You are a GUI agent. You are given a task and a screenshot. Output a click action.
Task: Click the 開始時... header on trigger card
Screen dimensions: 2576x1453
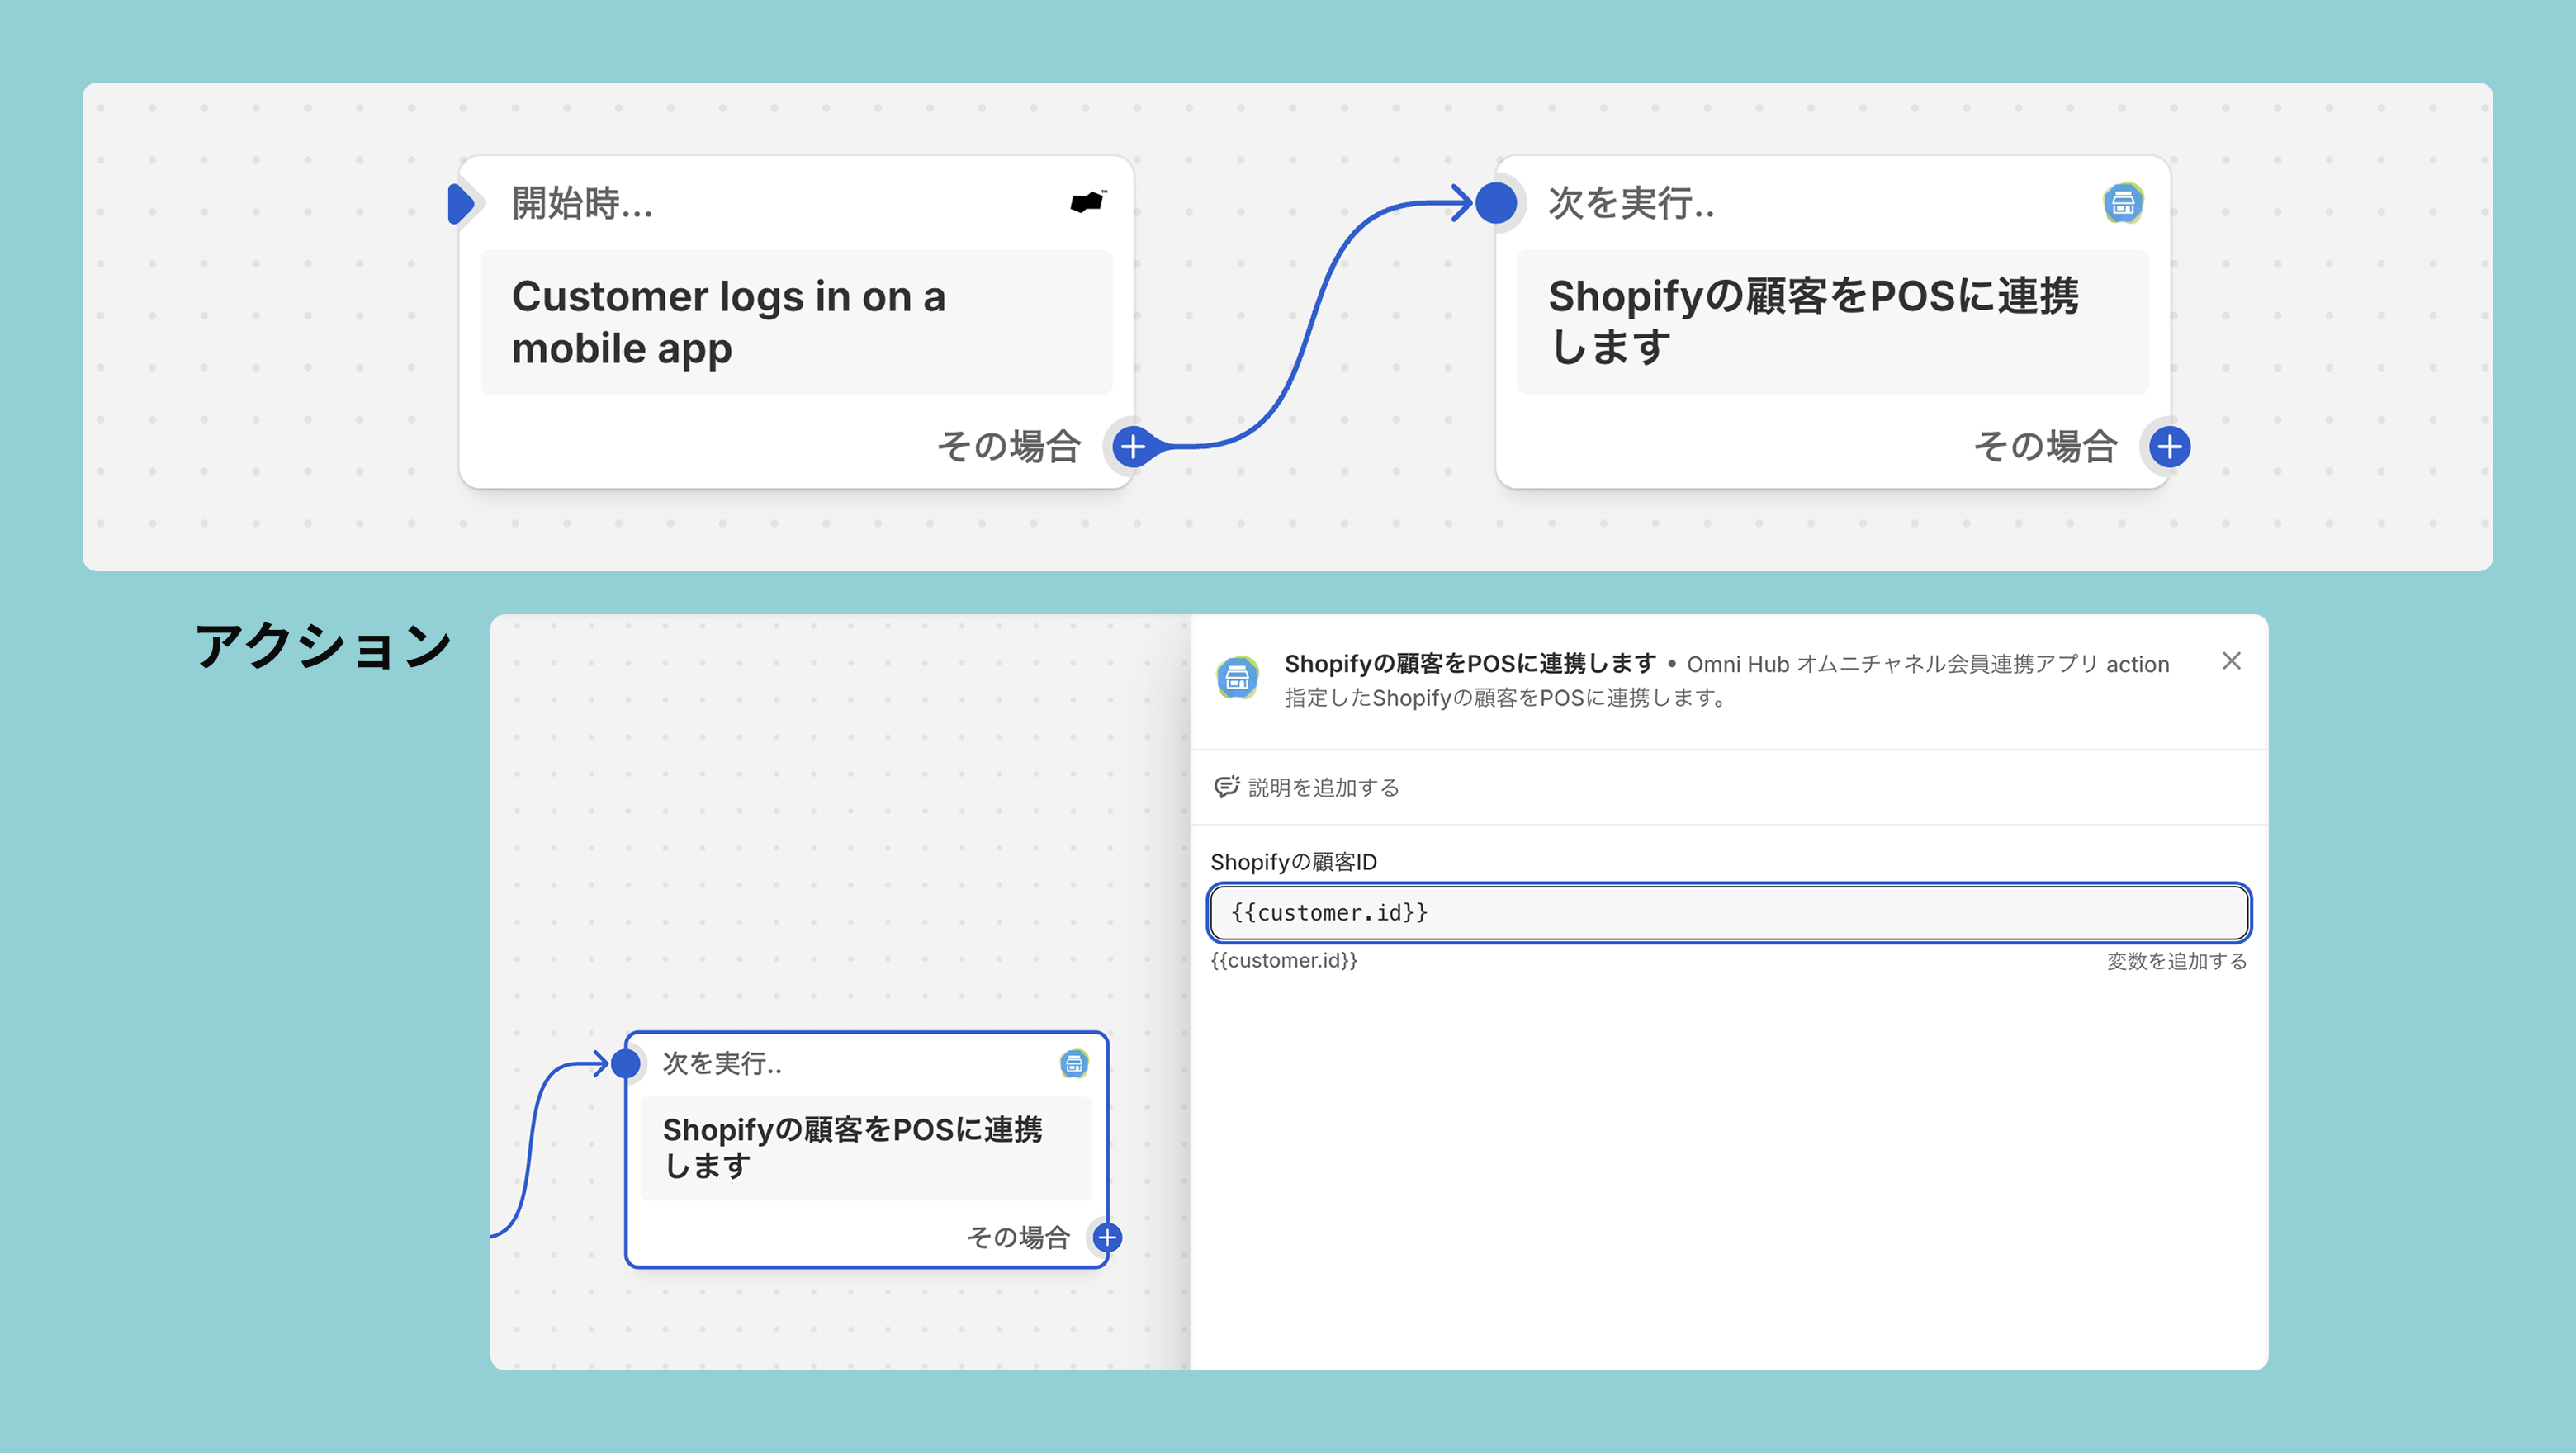(x=582, y=203)
